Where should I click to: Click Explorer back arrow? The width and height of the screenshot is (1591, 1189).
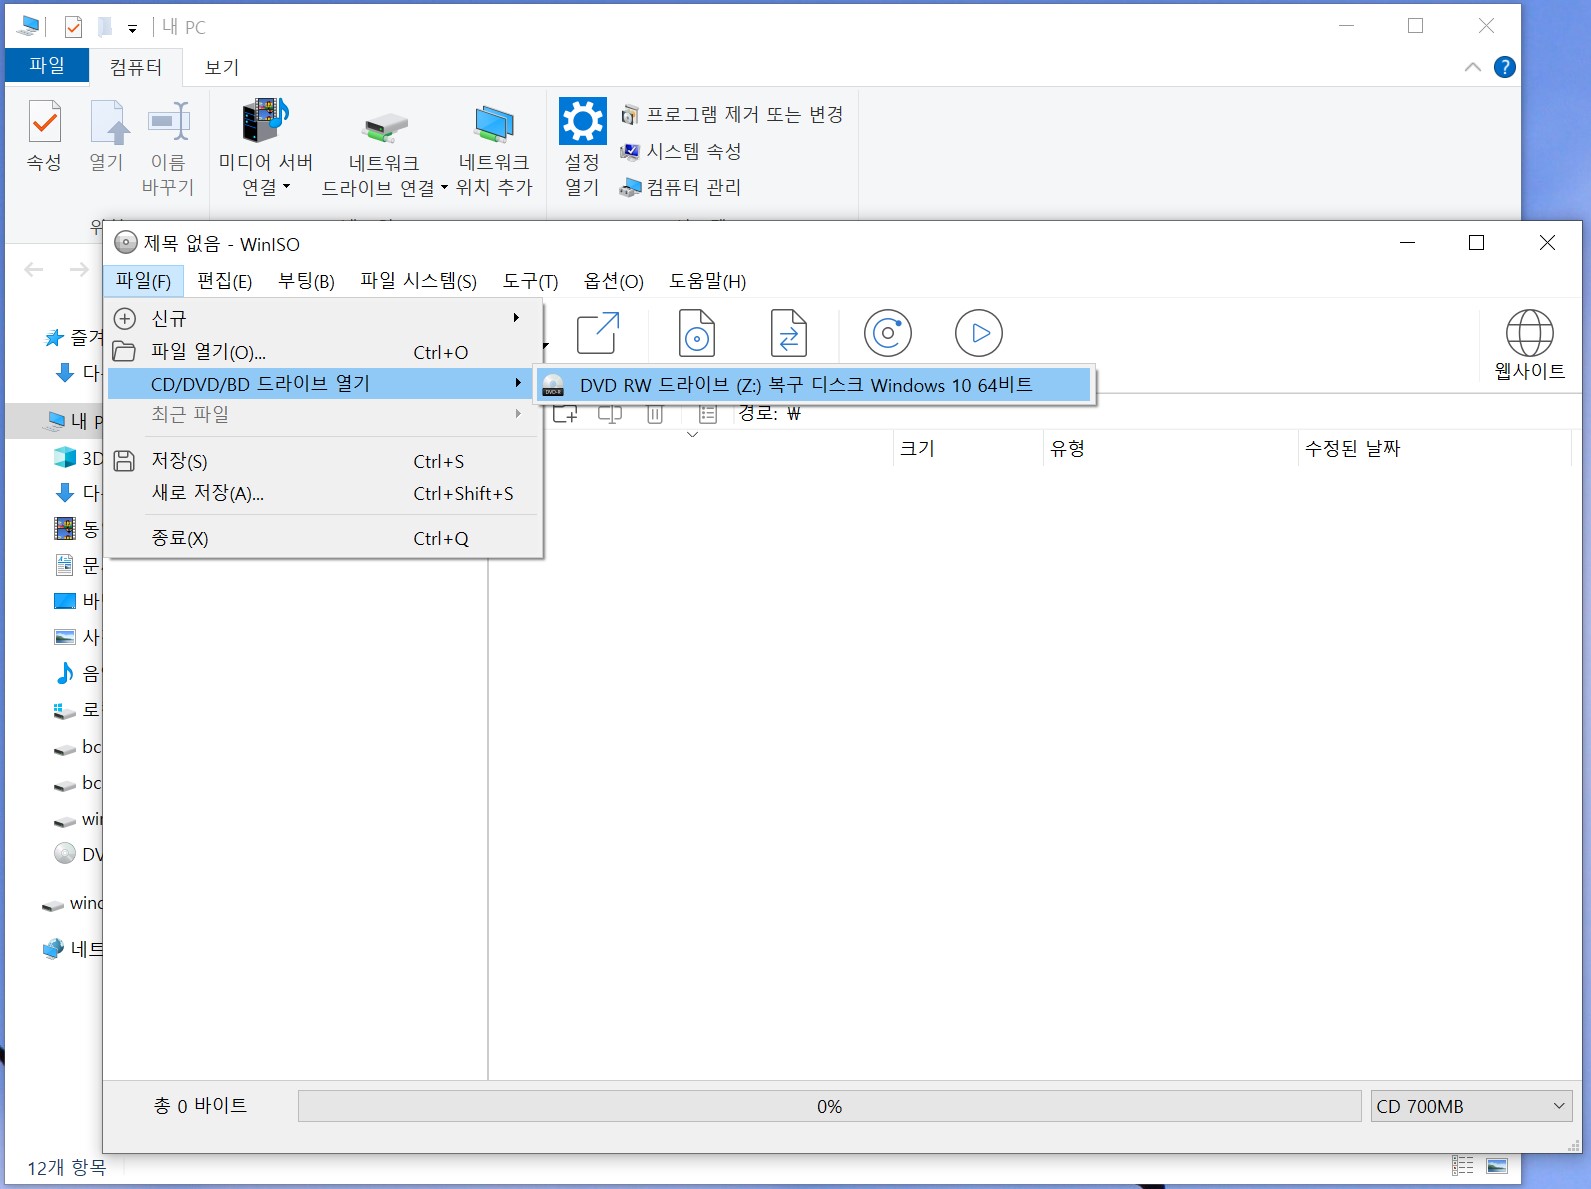pyautogui.click(x=34, y=269)
